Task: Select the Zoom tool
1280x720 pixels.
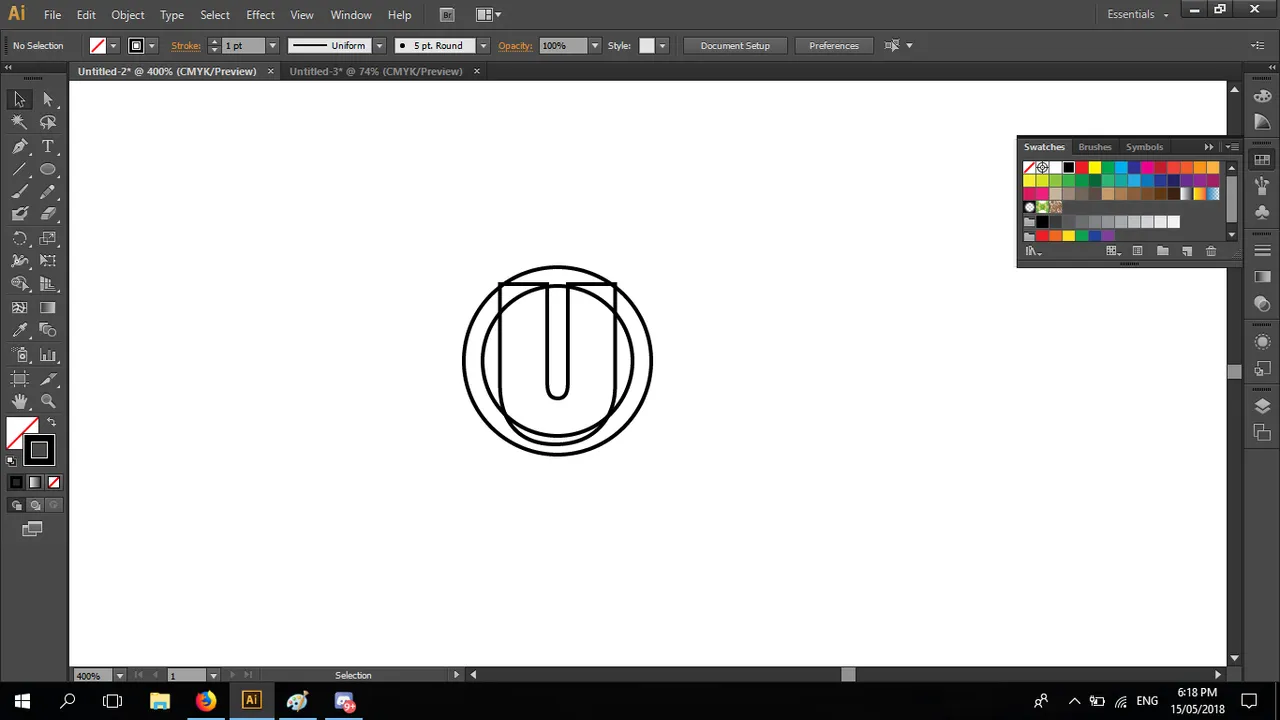Action: 48,401
